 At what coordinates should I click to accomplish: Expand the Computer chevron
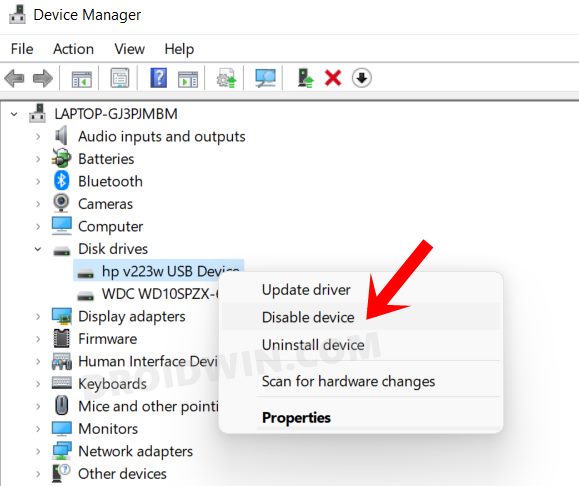click(38, 227)
